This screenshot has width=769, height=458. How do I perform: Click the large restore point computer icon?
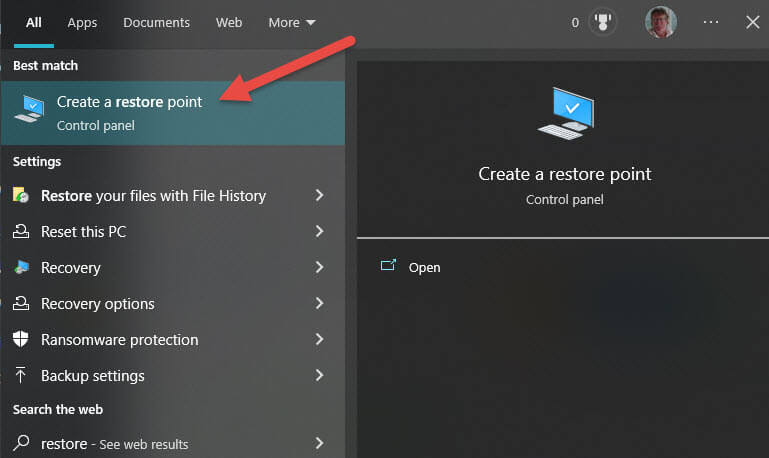coord(565,114)
